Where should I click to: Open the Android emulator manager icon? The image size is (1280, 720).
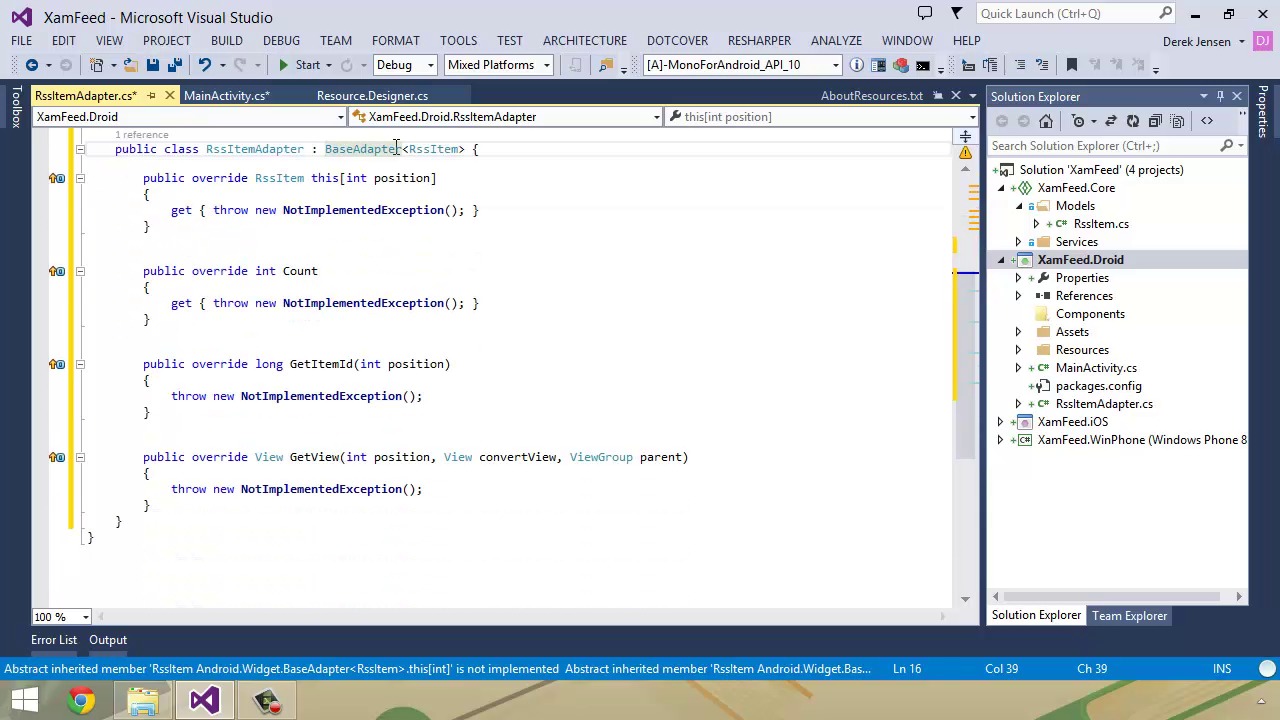(x=878, y=65)
